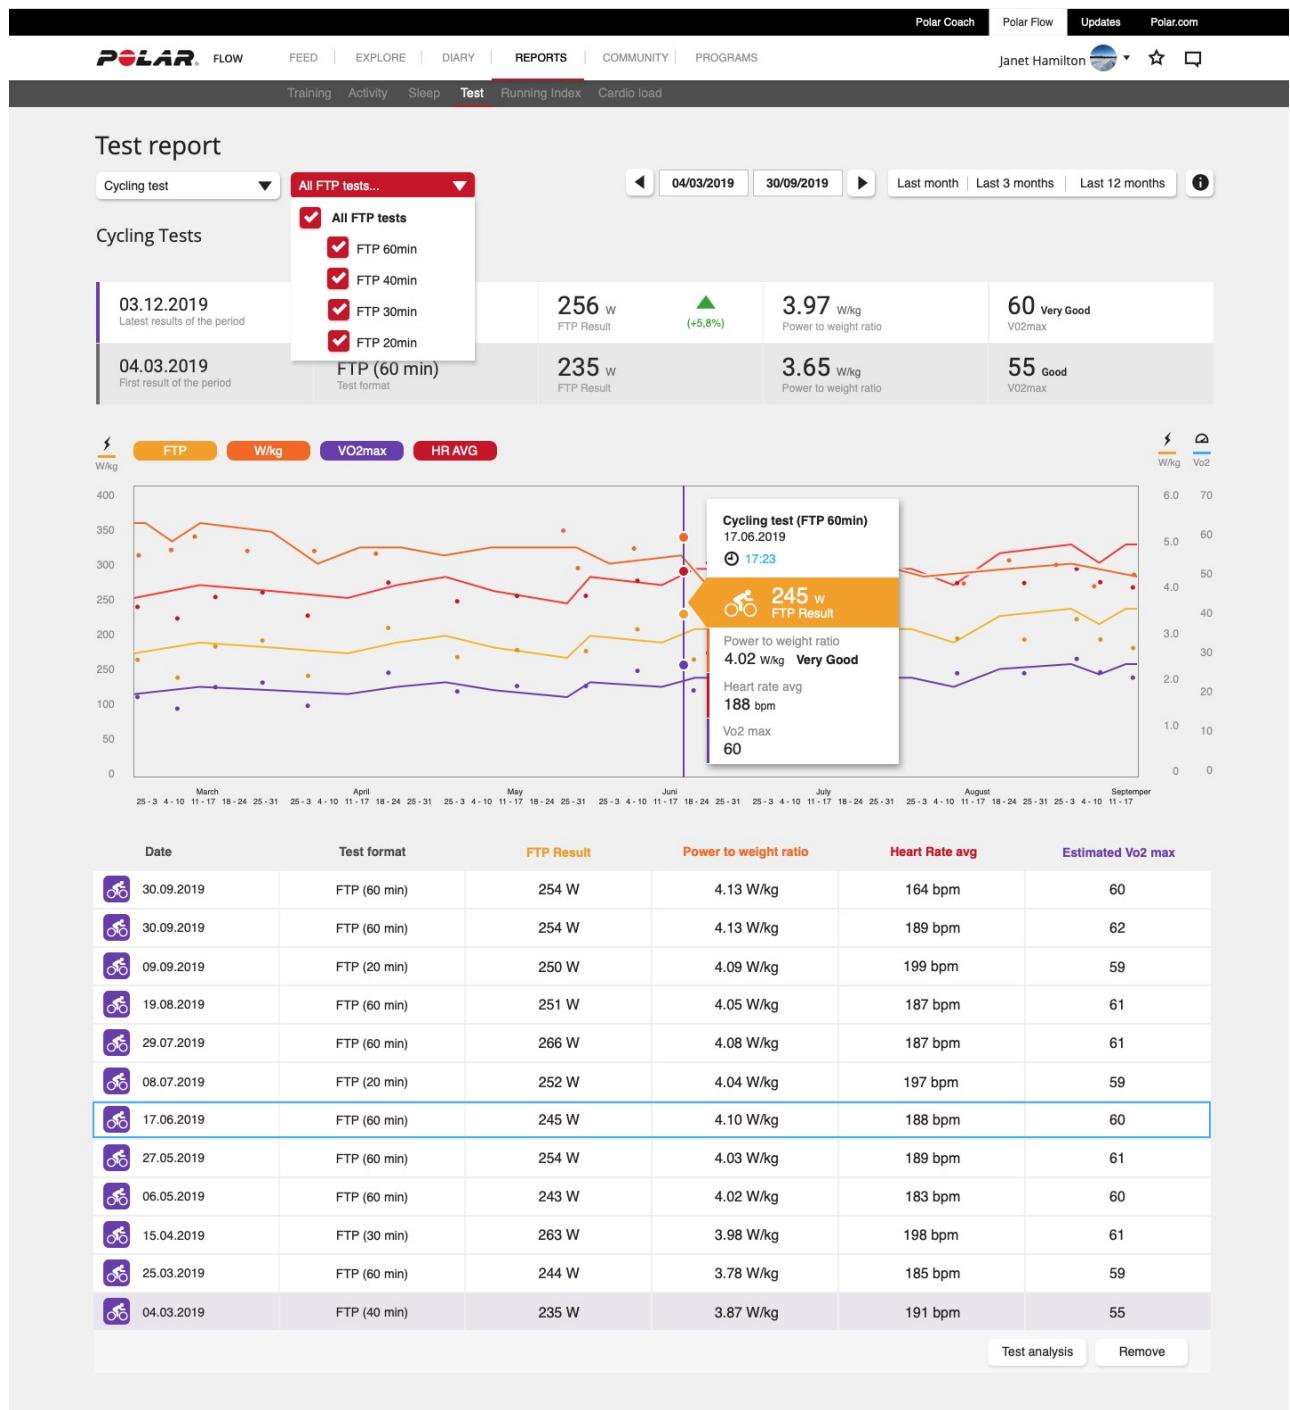Toggle the FTP 30min checkbox
Screen dimensions: 1290x1410
click(338, 310)
